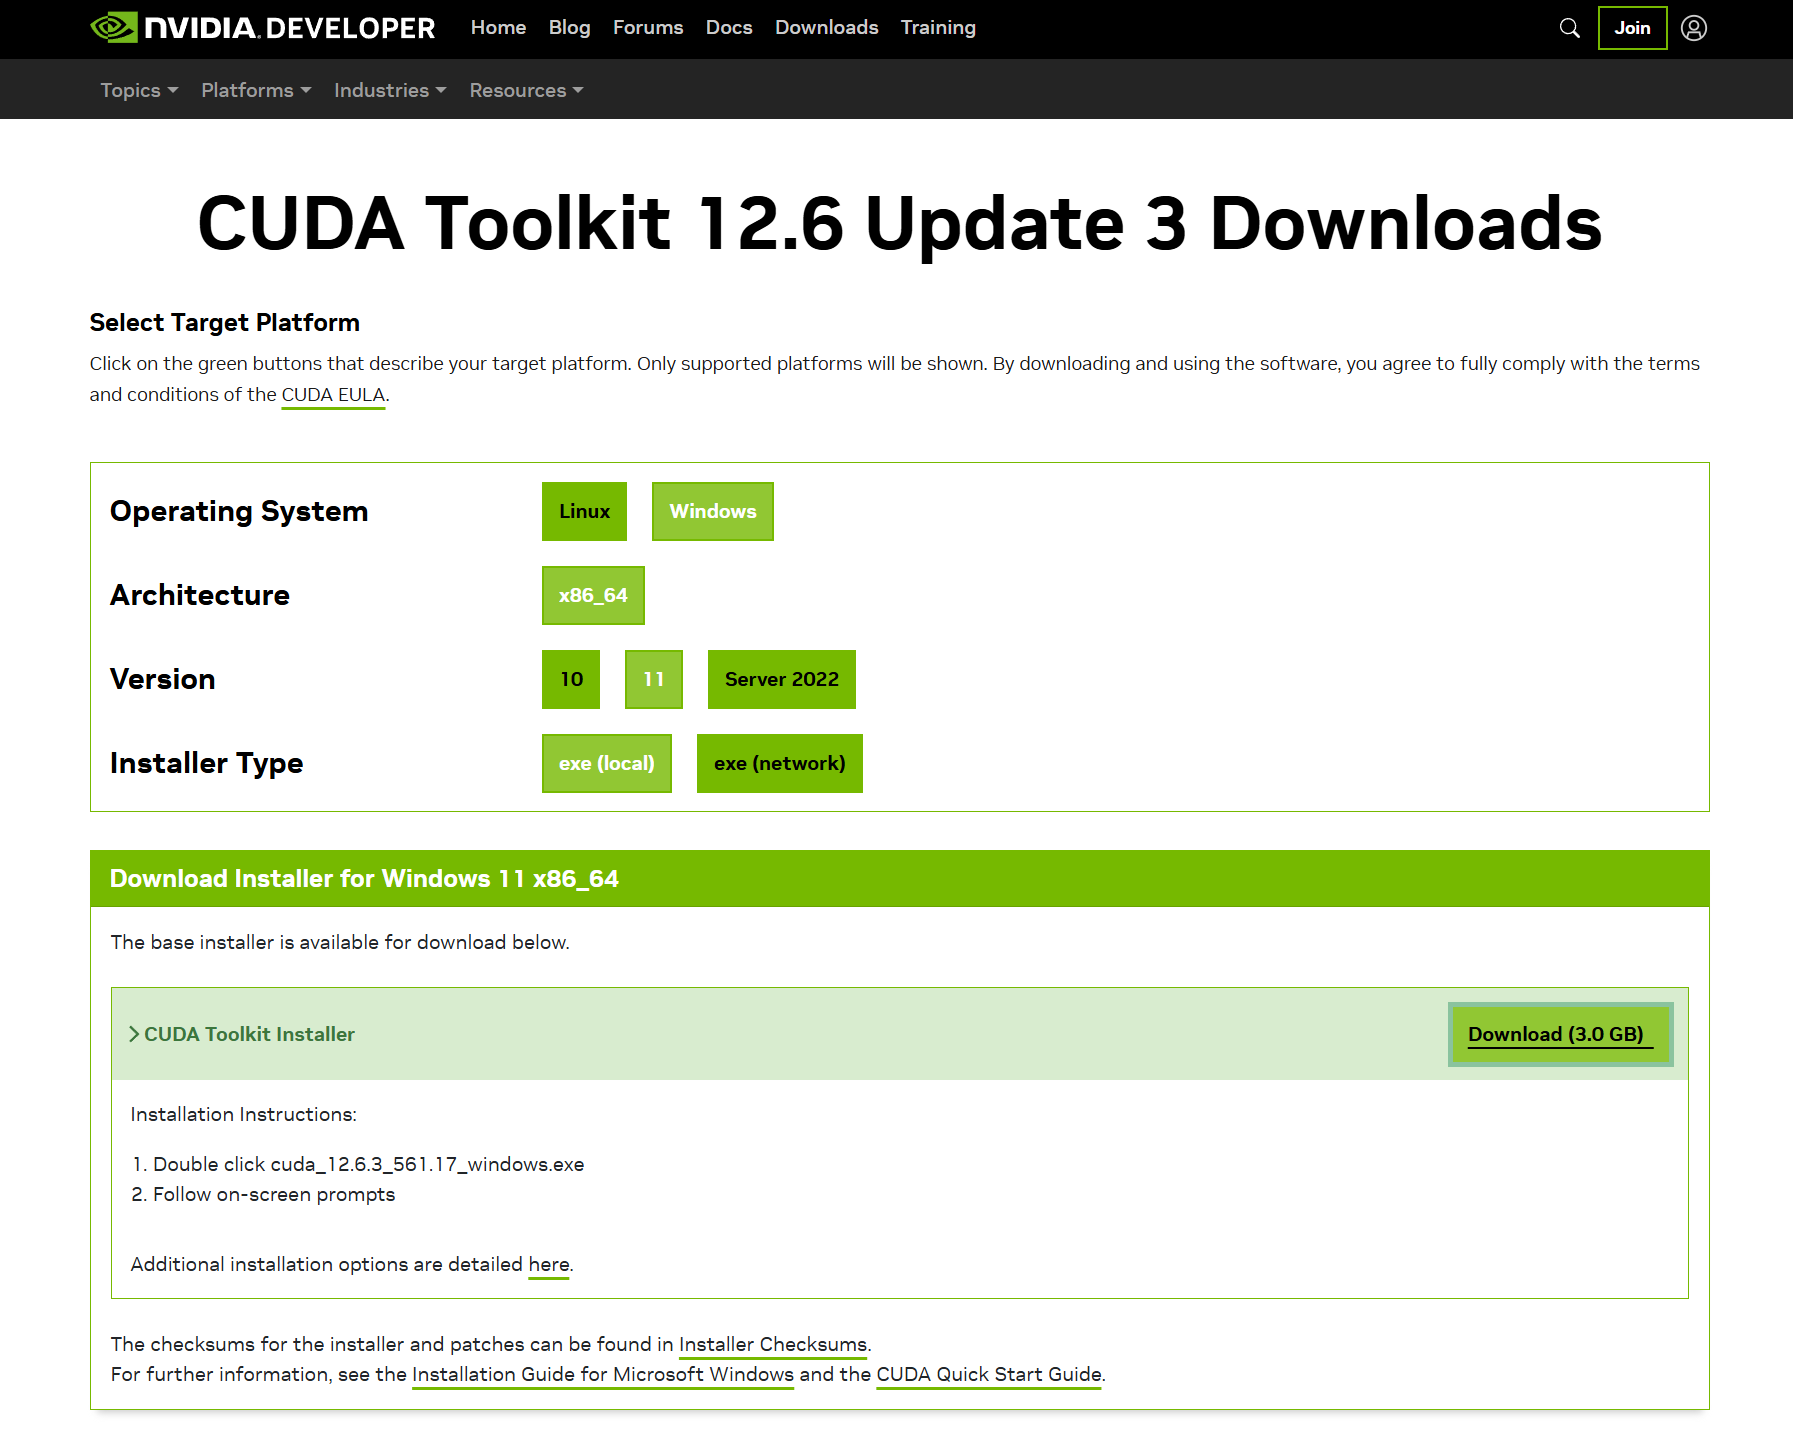
Task: Choose Windows version 10
Action: 571,679
